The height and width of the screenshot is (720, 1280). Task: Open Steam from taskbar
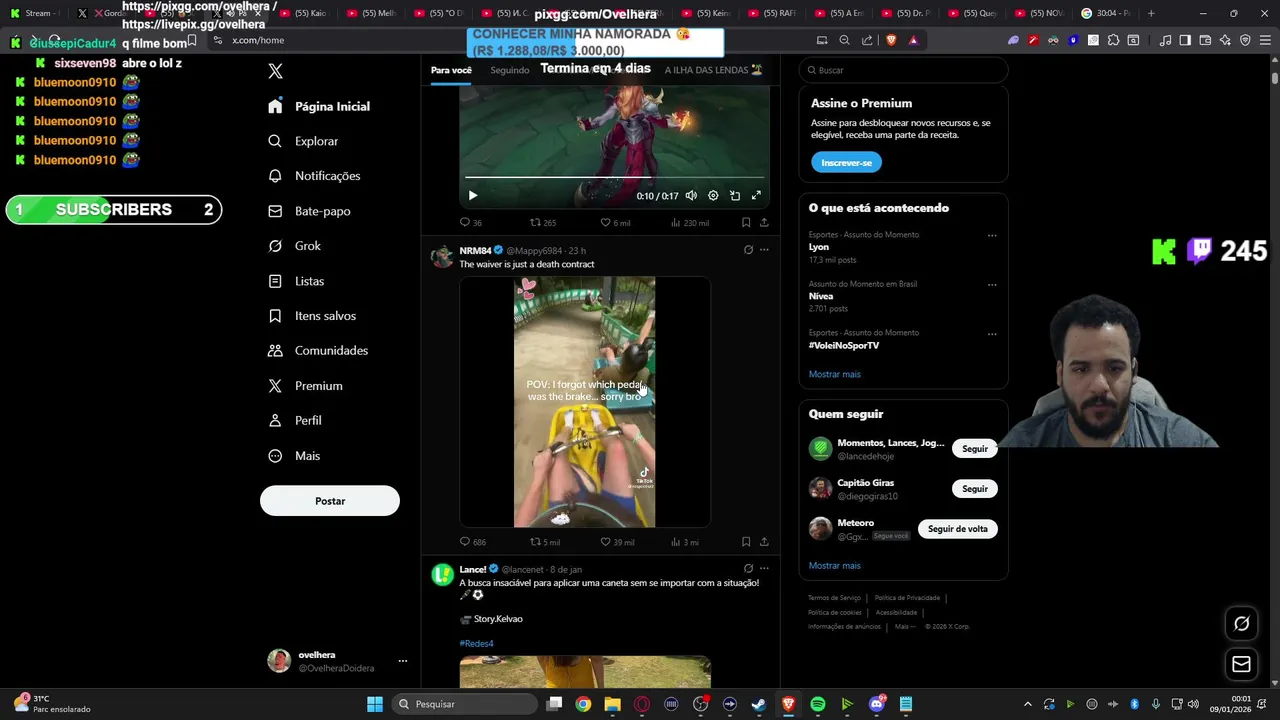[x=758, y=704]
